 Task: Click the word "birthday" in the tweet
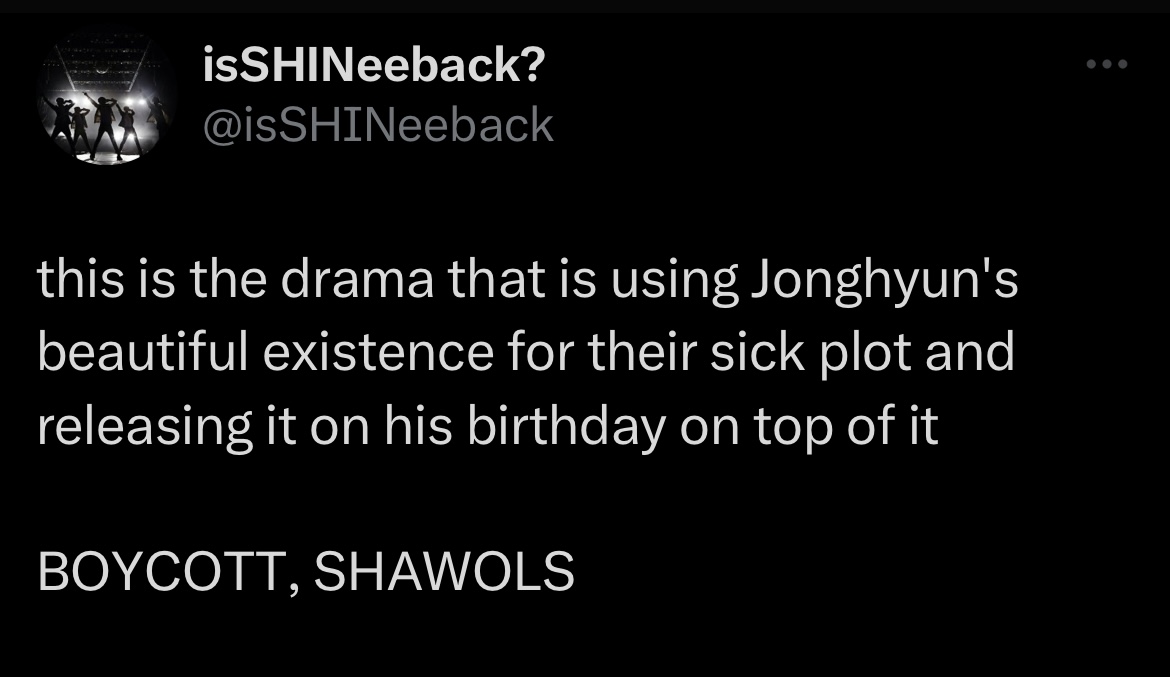click(x=566, y=426)
